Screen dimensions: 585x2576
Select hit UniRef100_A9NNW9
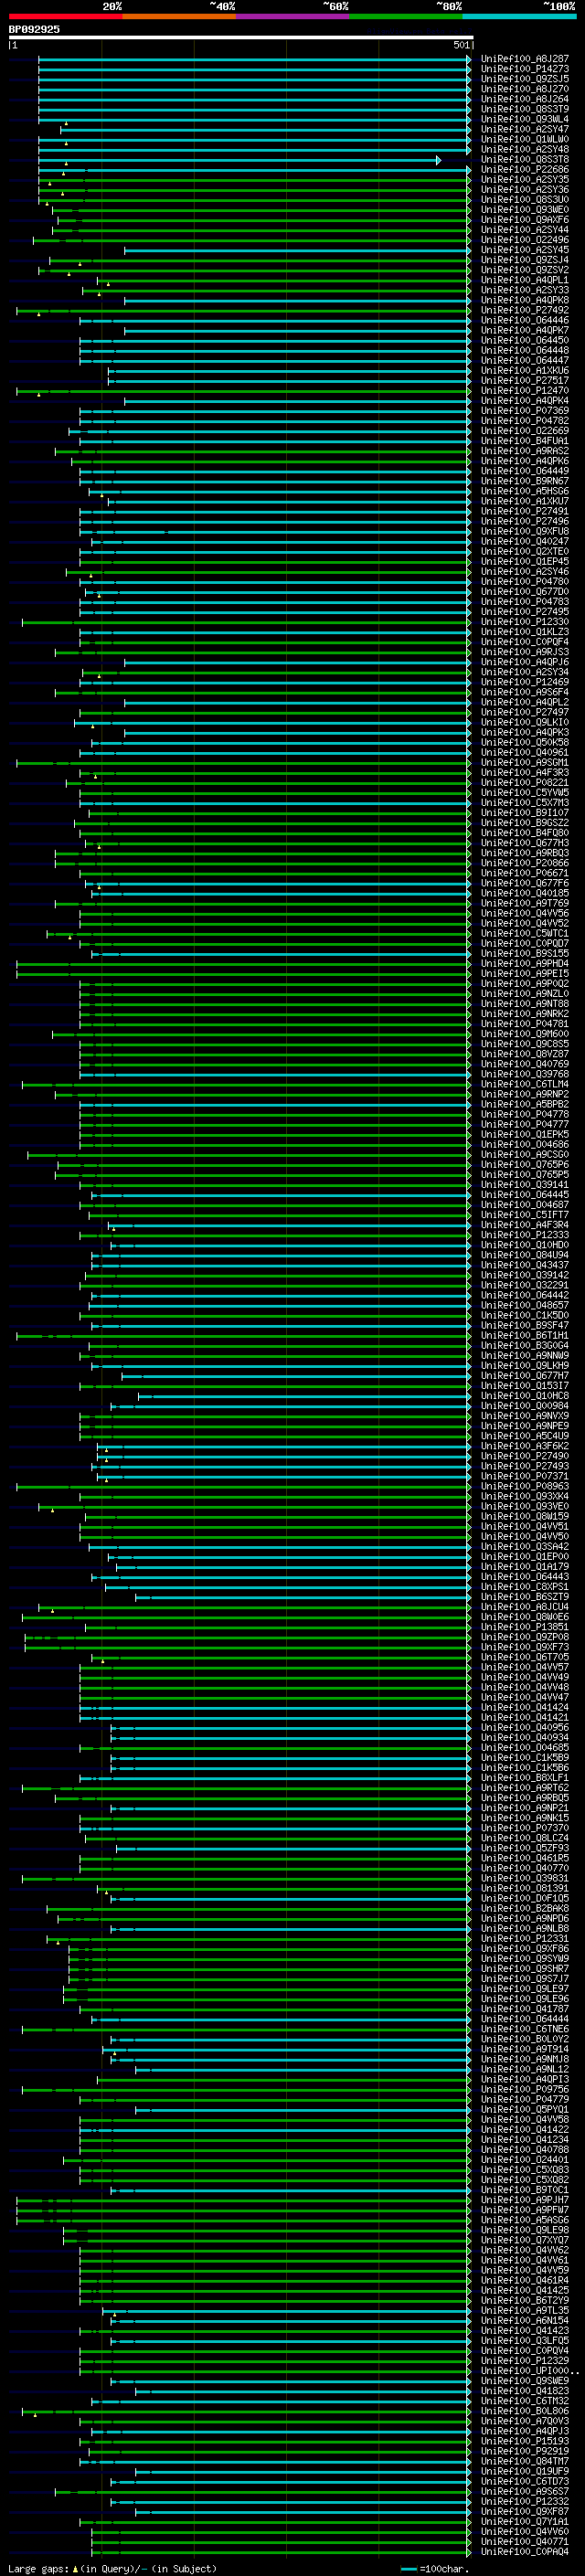(x=525, y=1356)
